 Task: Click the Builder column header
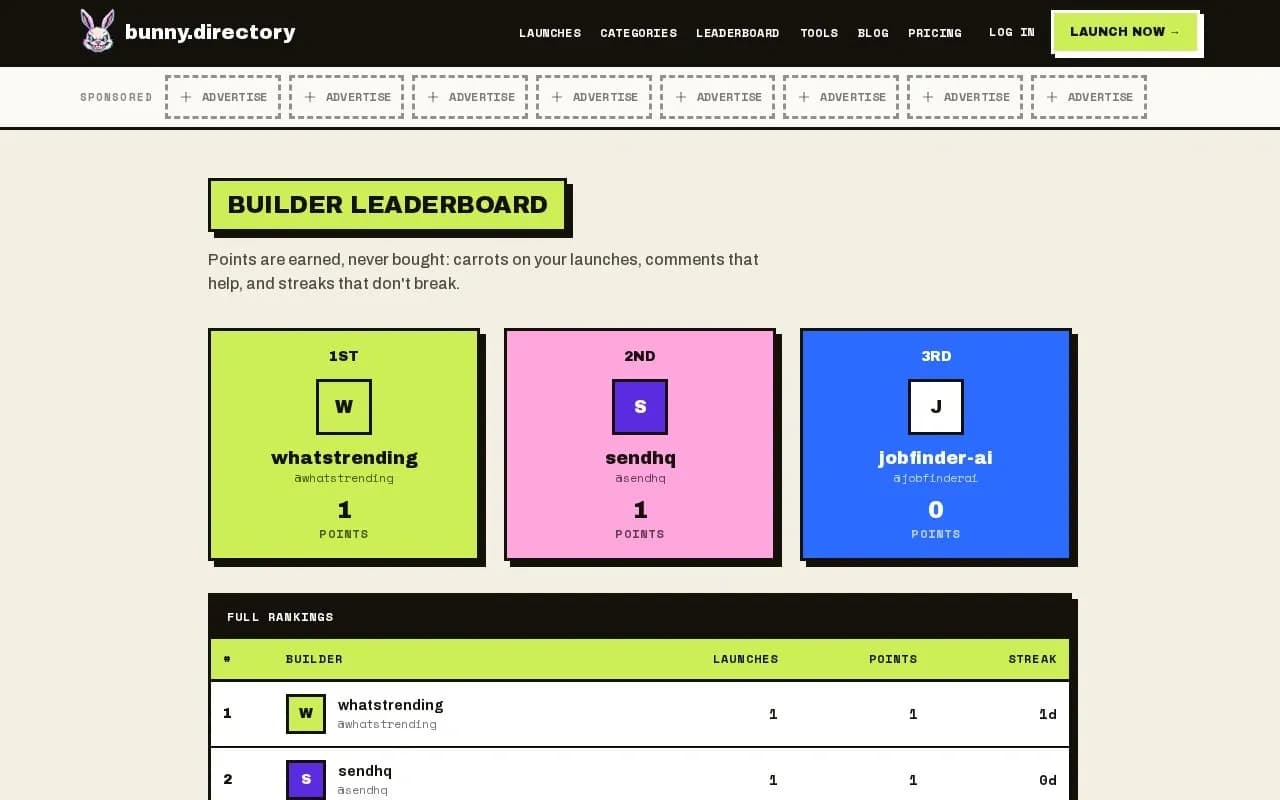pos(314,659)
